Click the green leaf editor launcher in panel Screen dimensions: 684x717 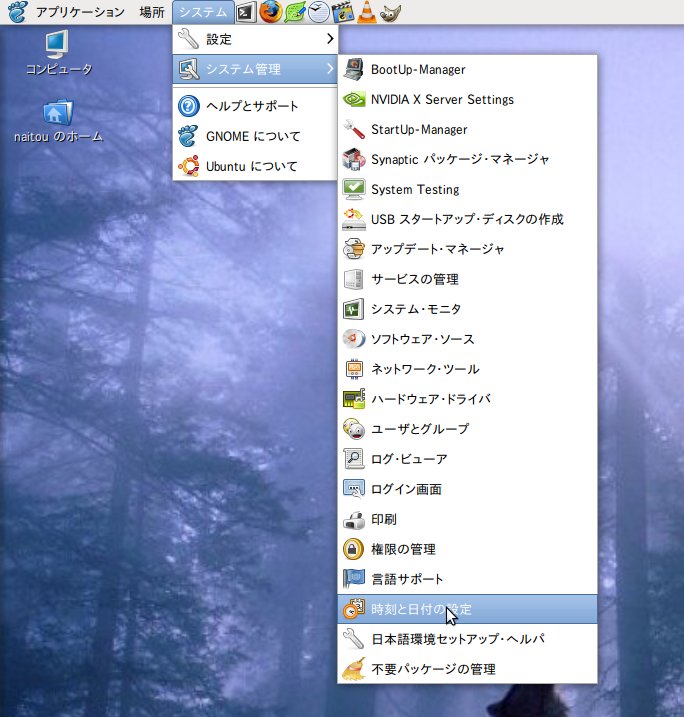click(295, 12)
